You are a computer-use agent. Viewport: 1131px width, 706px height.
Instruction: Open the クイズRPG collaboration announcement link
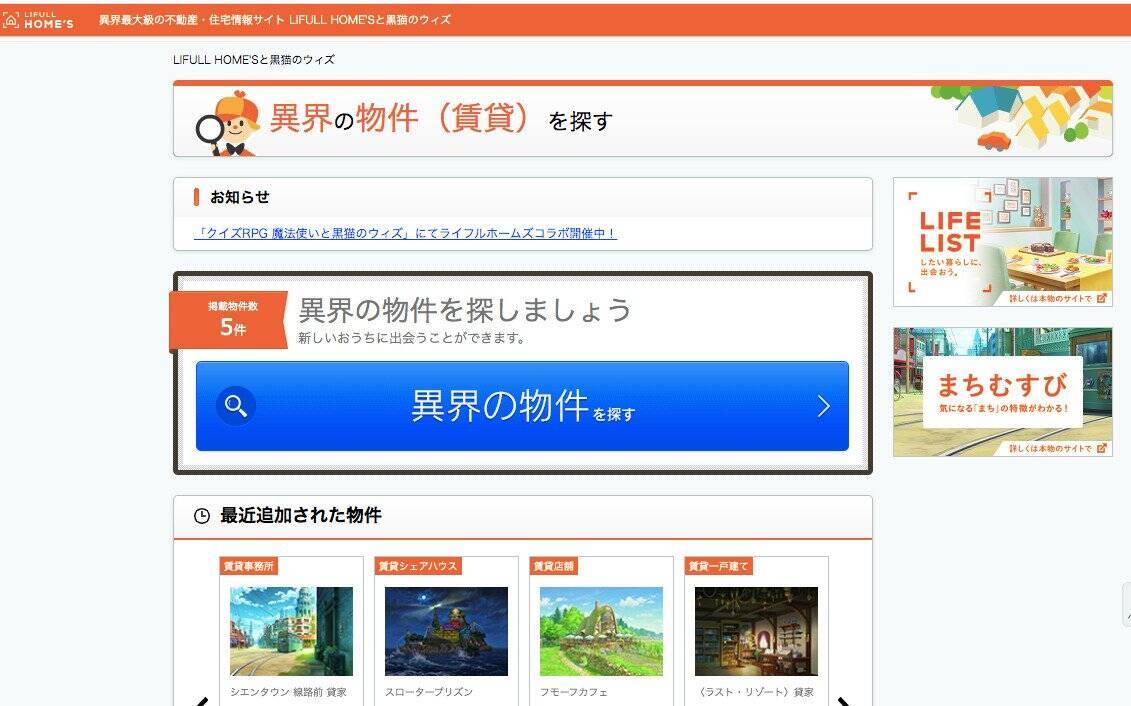405,234
